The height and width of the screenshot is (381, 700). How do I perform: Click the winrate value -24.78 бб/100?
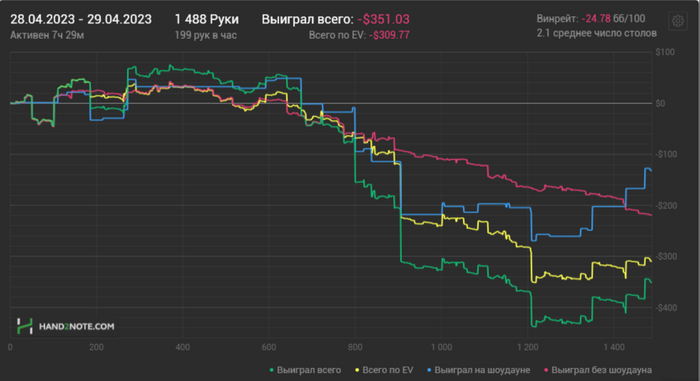point(613,18)
